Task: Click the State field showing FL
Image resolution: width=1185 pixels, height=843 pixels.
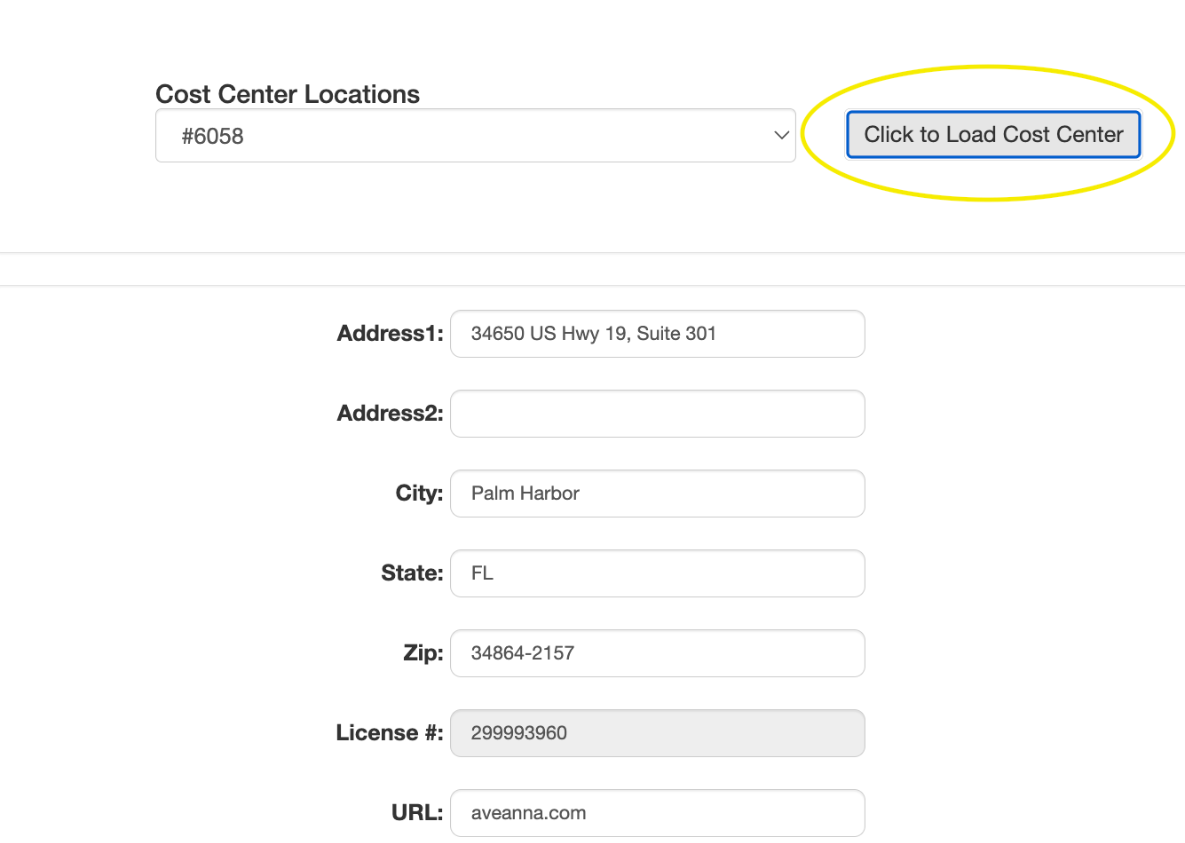Action: (x=657, y=574)
